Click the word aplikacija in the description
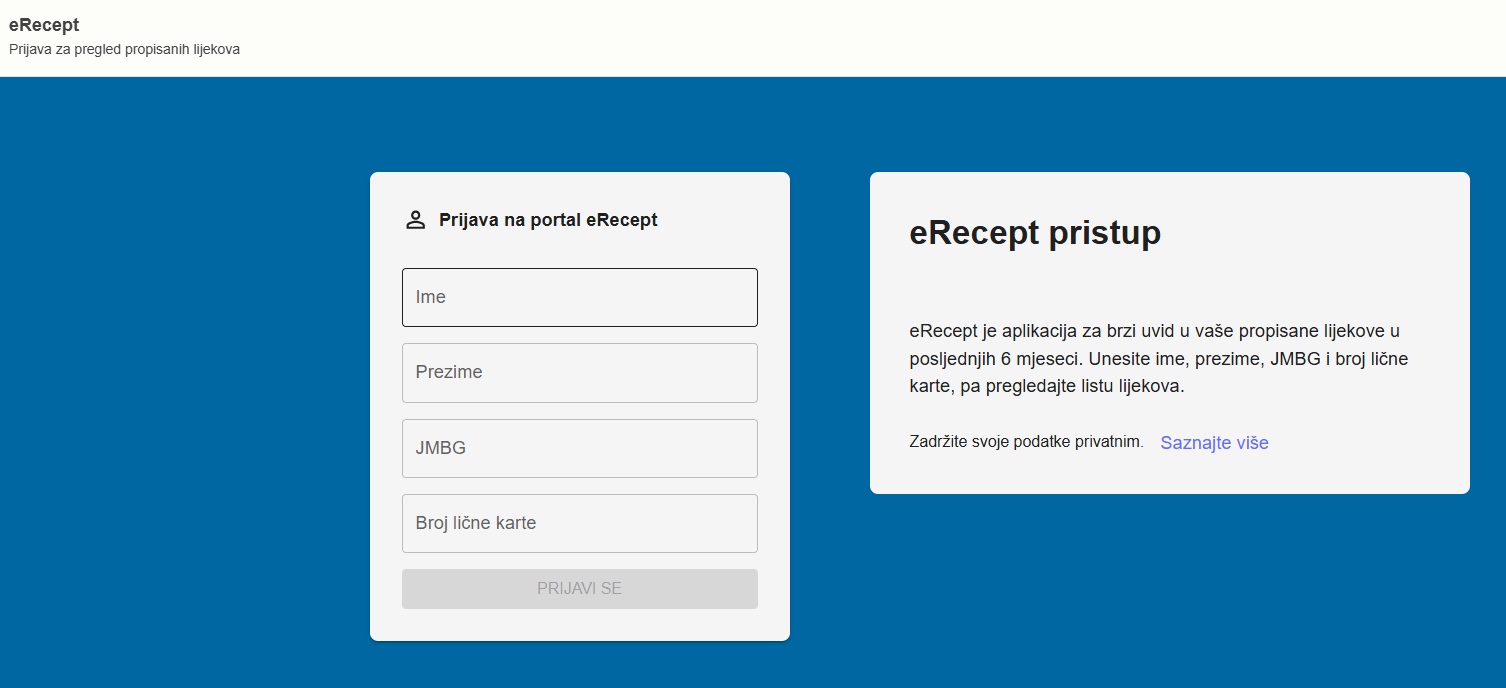Viewport: 1506px width, 688px height. point(1015,330)
